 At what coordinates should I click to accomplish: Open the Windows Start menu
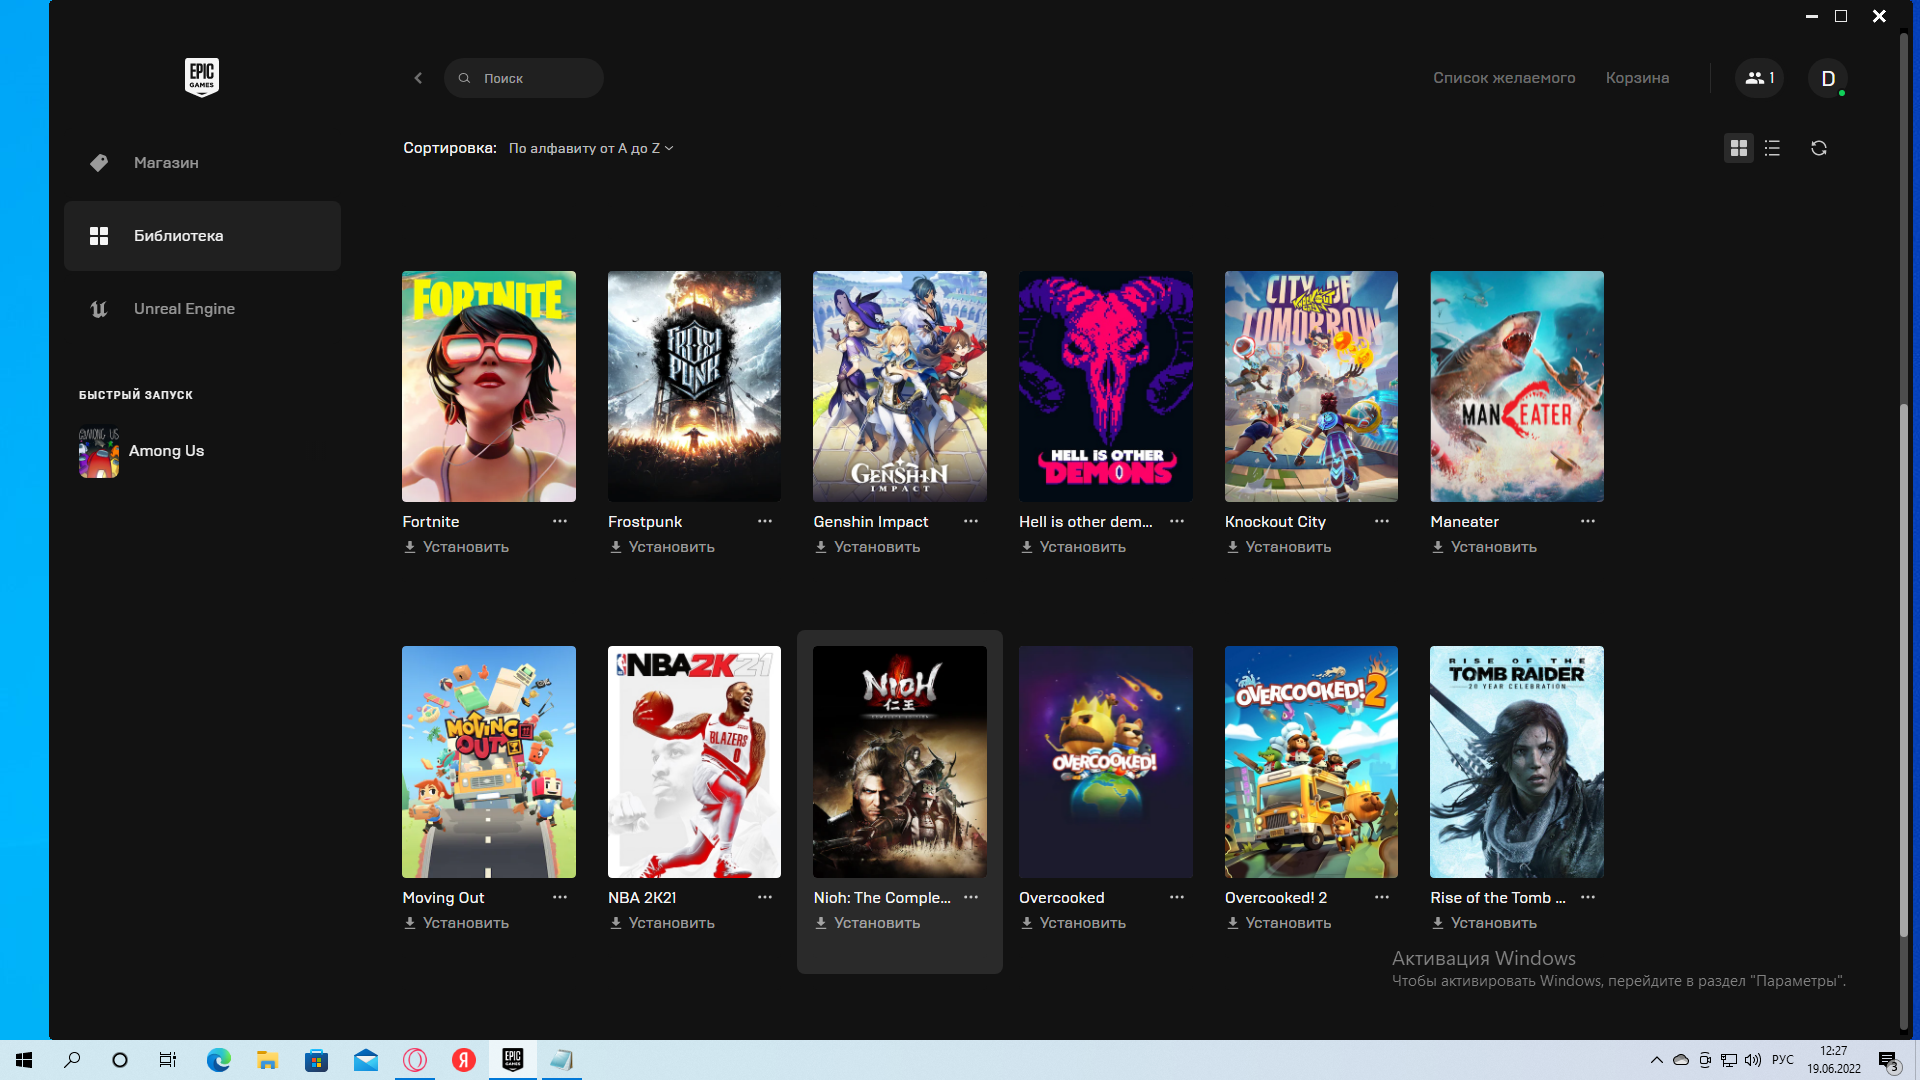tap(24, 1060)
